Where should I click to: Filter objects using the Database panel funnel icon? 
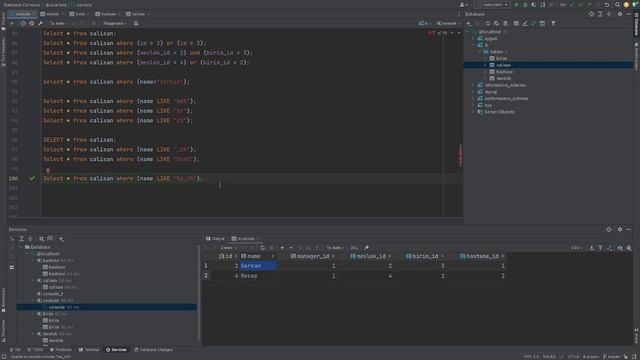(553, 24)
